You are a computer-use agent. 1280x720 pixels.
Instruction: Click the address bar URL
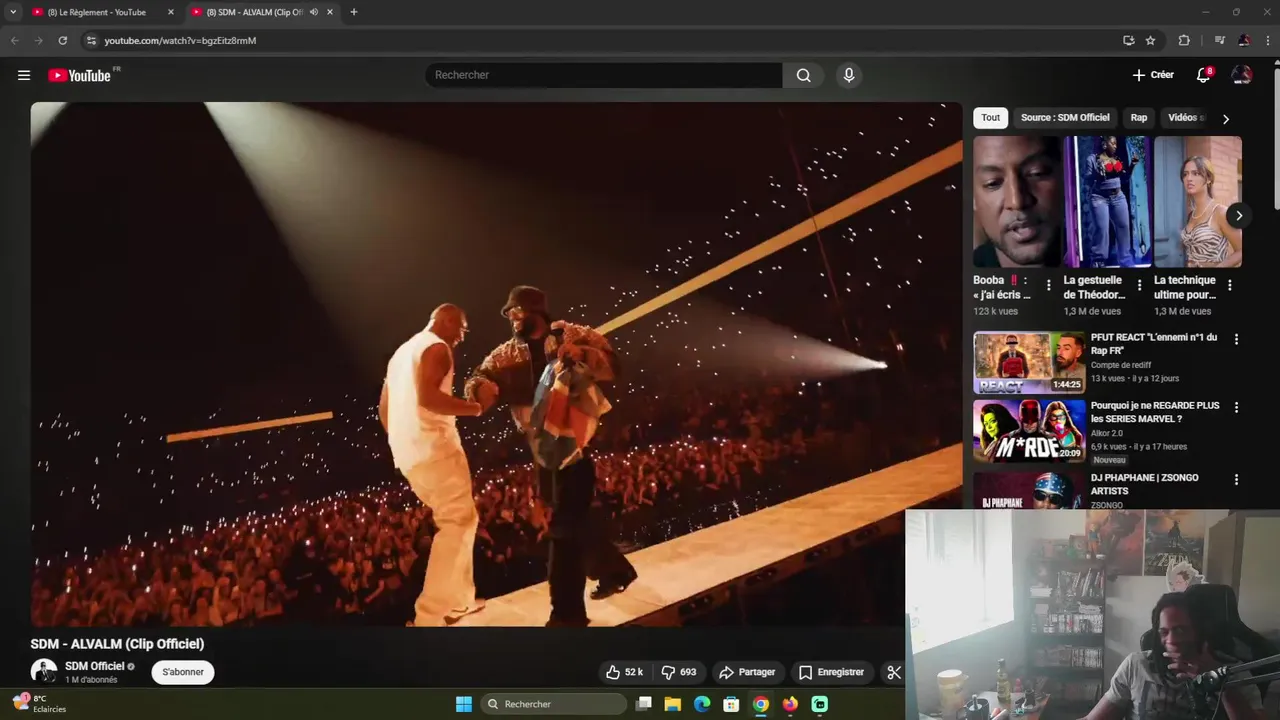click(180, 41)
